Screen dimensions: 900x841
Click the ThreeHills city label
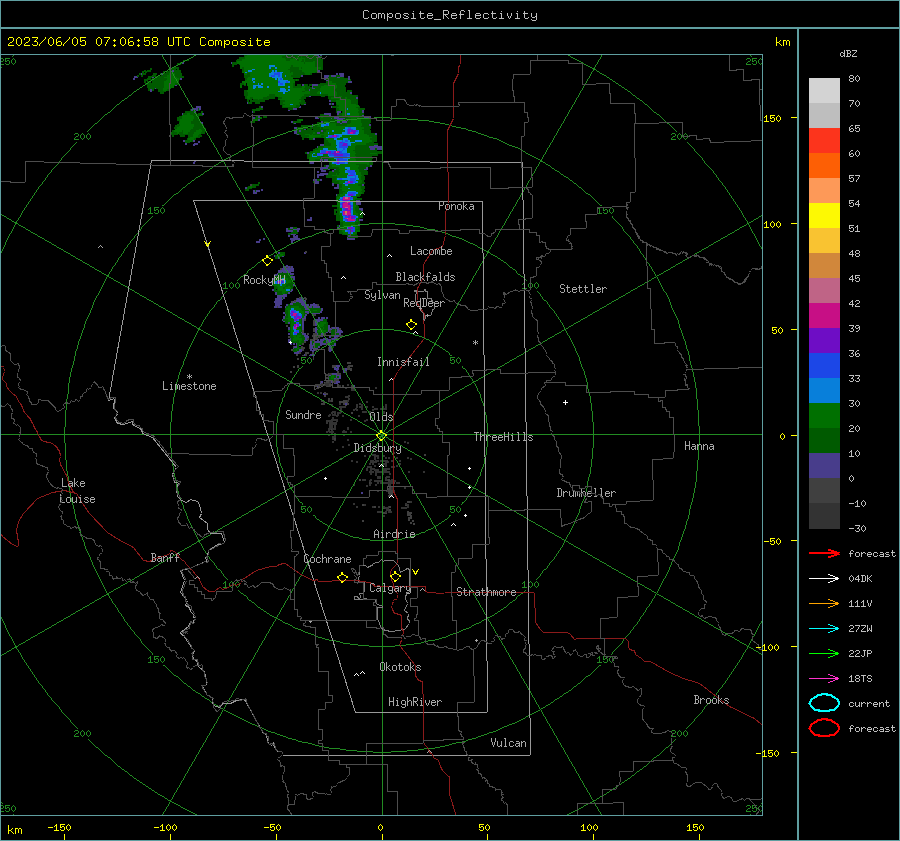pos(503,437)
